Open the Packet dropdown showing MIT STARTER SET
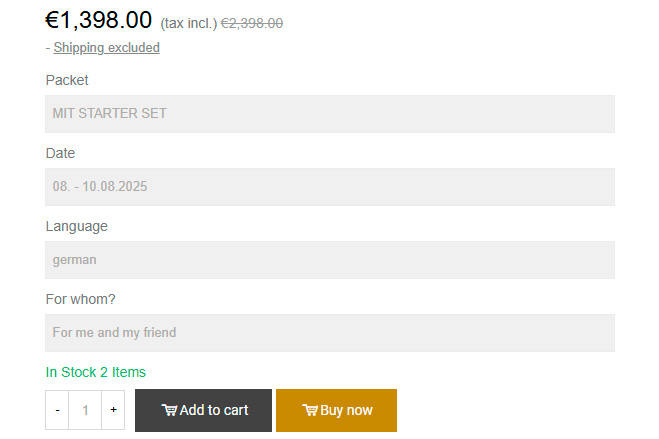659x439 pixels. (x=330, y=114)
